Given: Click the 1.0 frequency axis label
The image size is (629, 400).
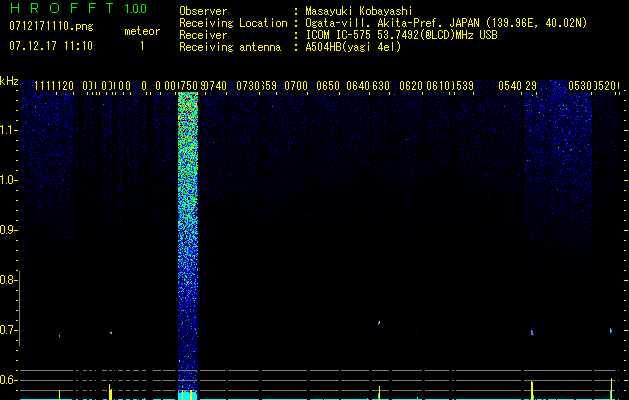Looking at the screenshot, I should click(x=8, y=180).
